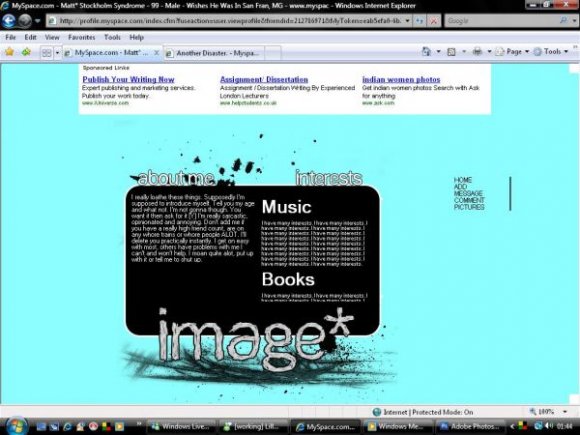
Task: Open the Favorites menu
Action: coord(82,37)
